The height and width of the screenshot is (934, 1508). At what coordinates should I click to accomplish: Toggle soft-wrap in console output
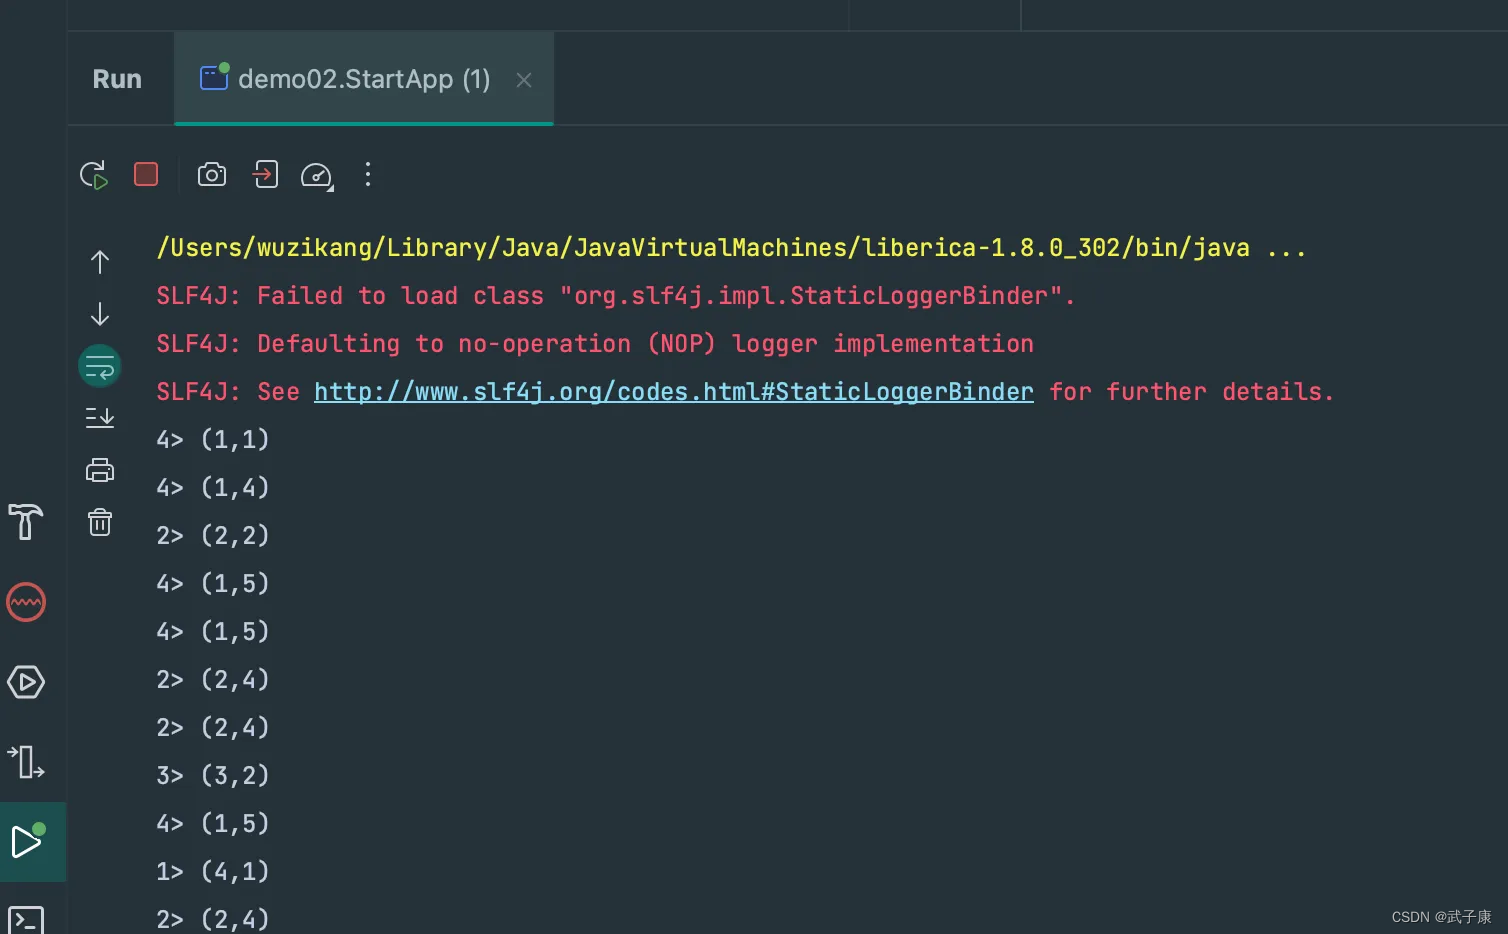click(x=100, y=366)
